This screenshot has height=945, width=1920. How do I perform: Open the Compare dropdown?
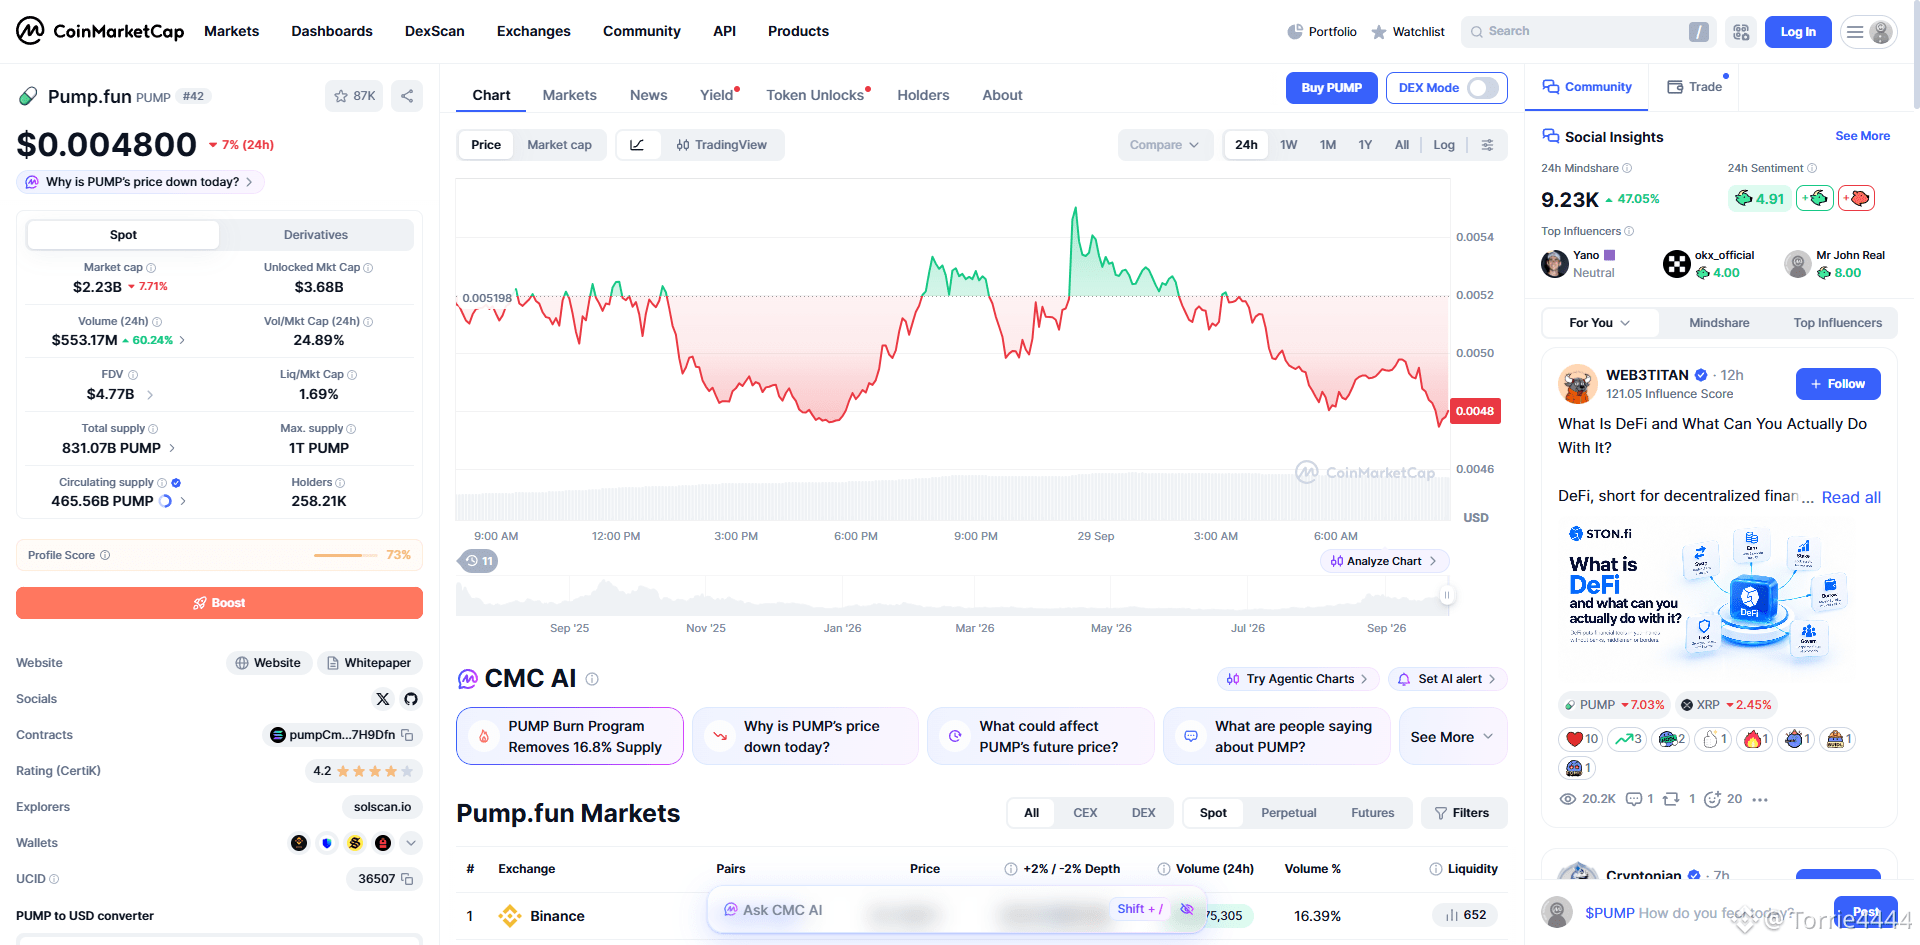[1165, 145]
